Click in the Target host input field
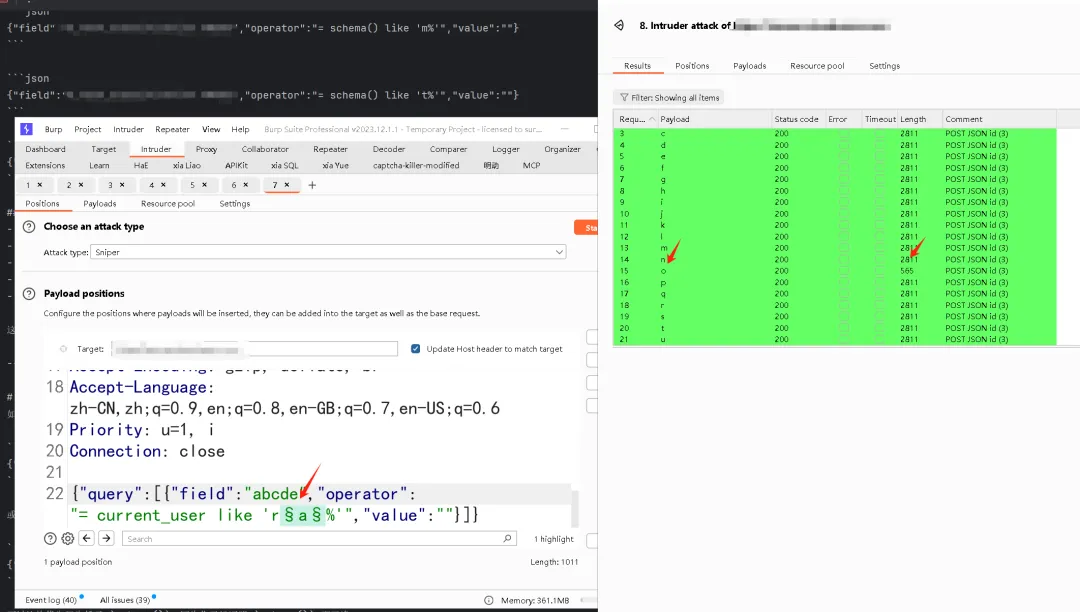 [x=254, y=349]
